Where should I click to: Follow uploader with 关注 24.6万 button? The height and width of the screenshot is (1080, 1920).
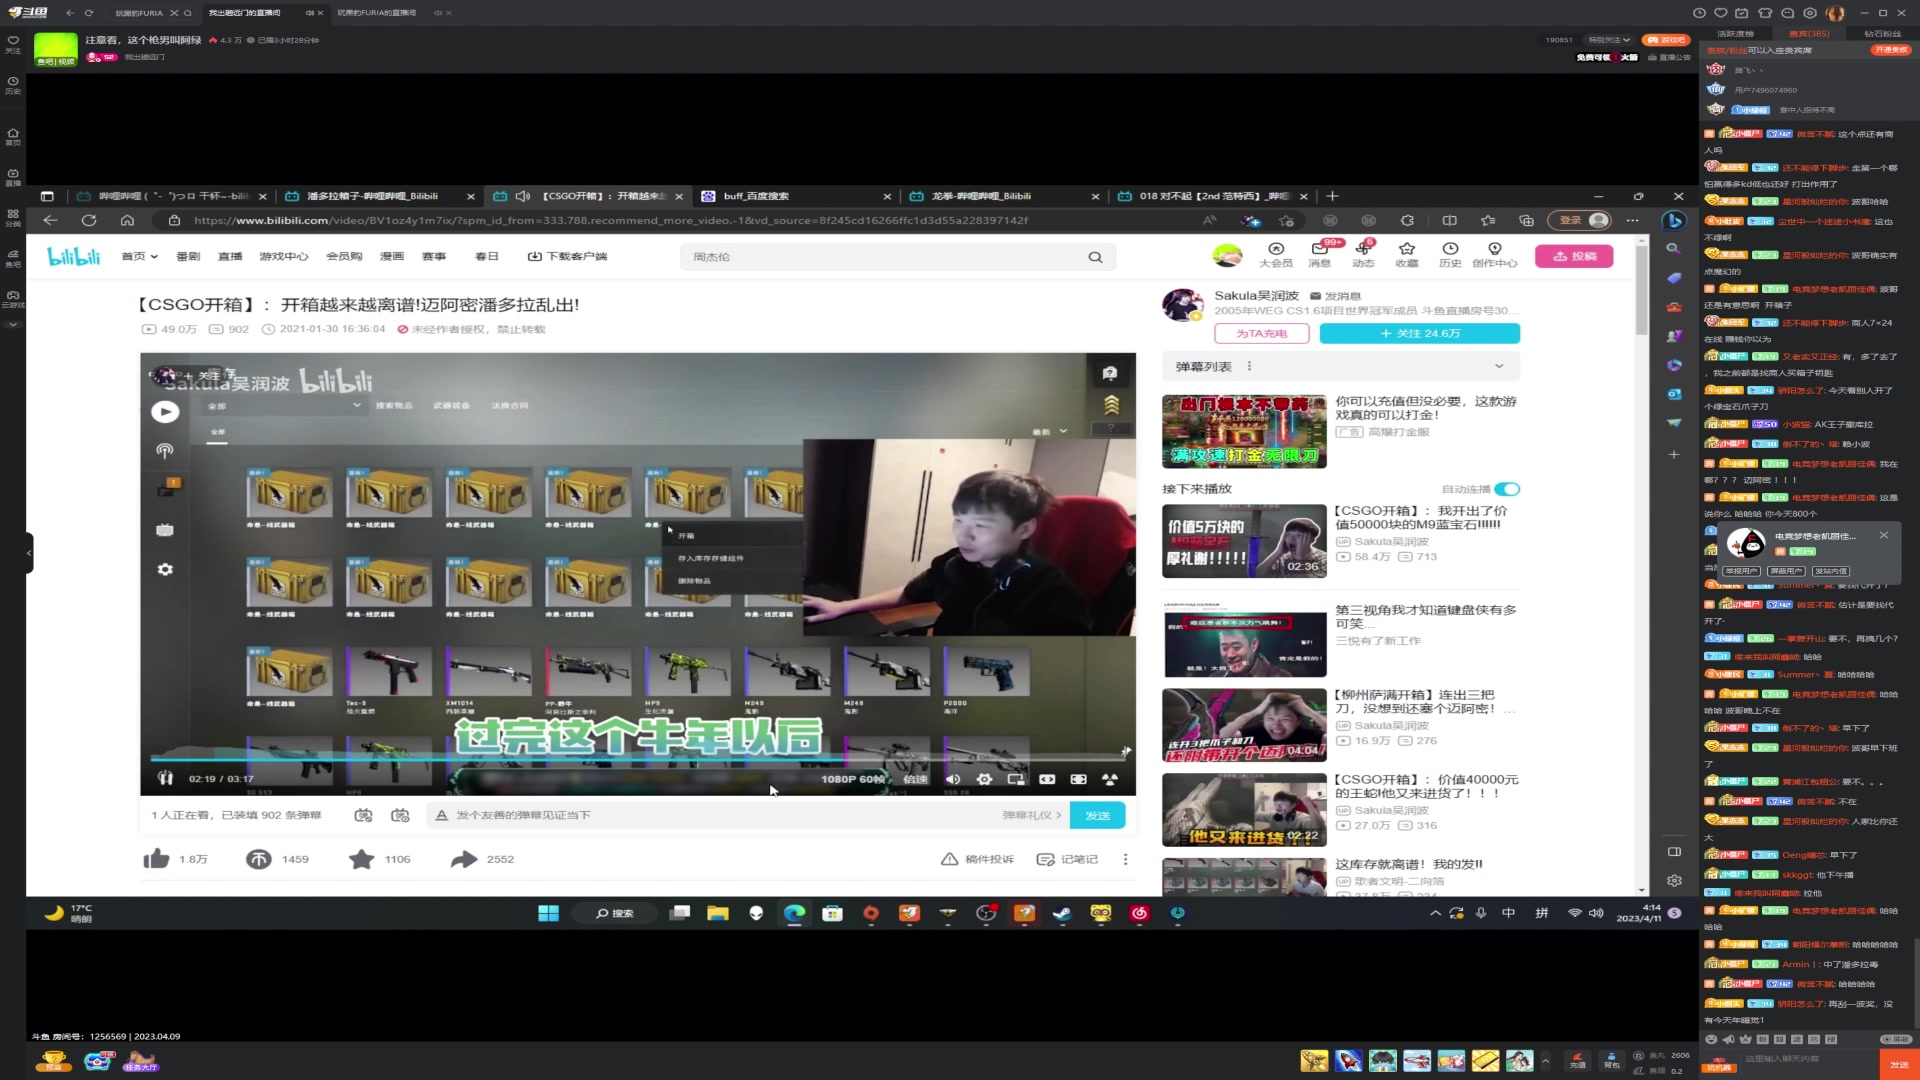[x=1419, y=334]
